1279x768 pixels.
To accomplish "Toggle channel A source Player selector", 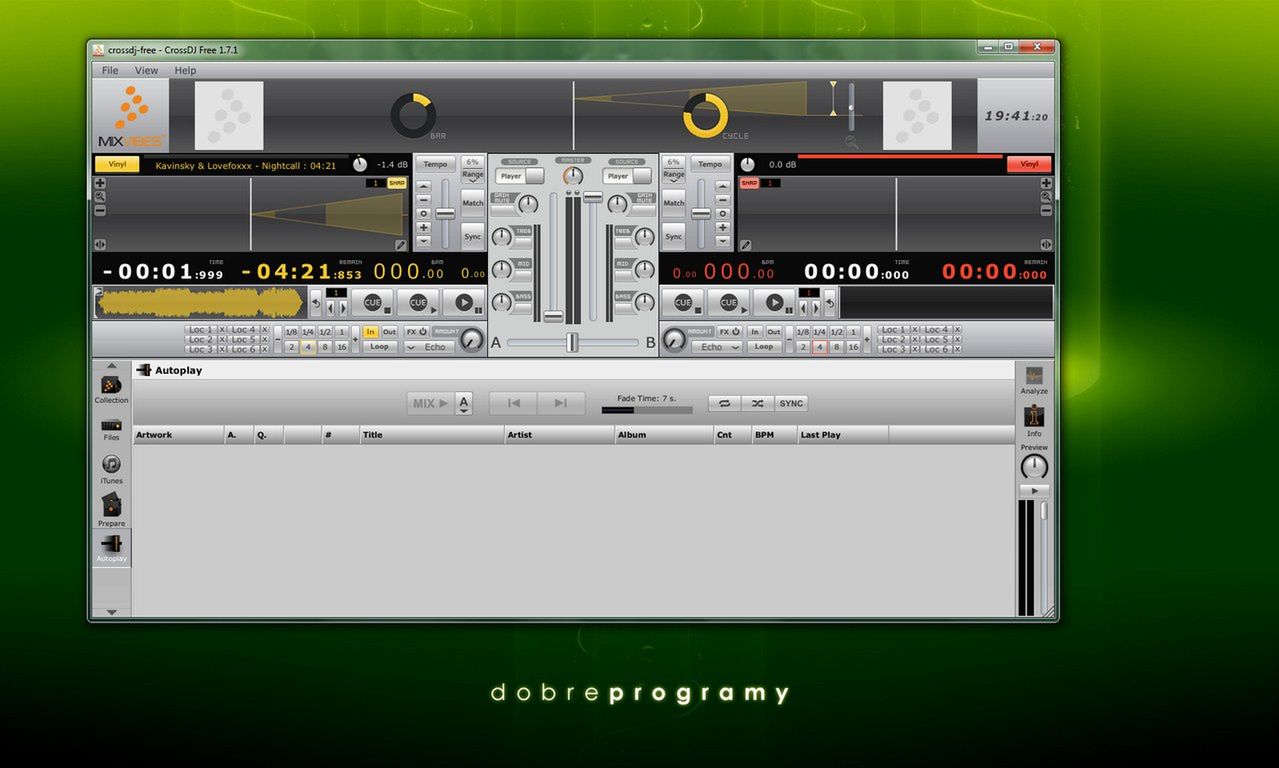I will click(x=520, y=176).
